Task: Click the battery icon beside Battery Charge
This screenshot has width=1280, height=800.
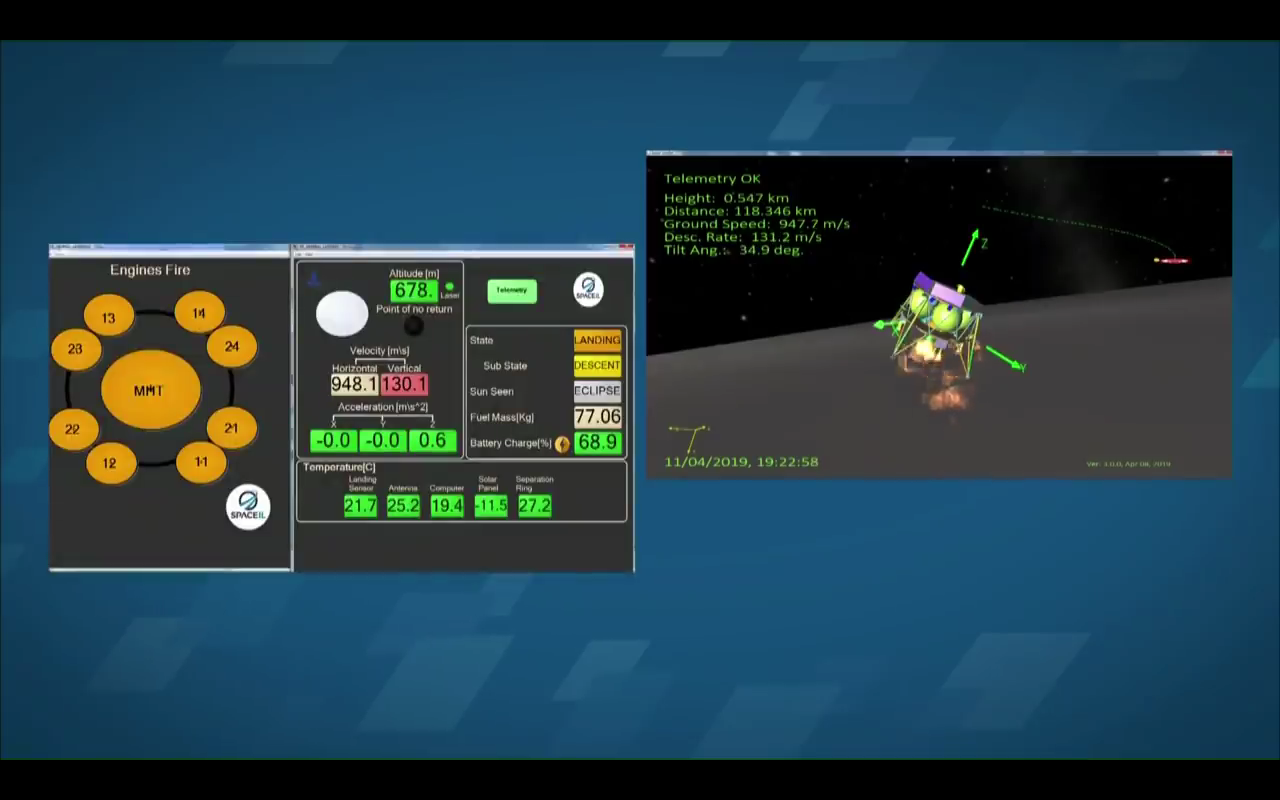Action: click(x=562, y=444)
